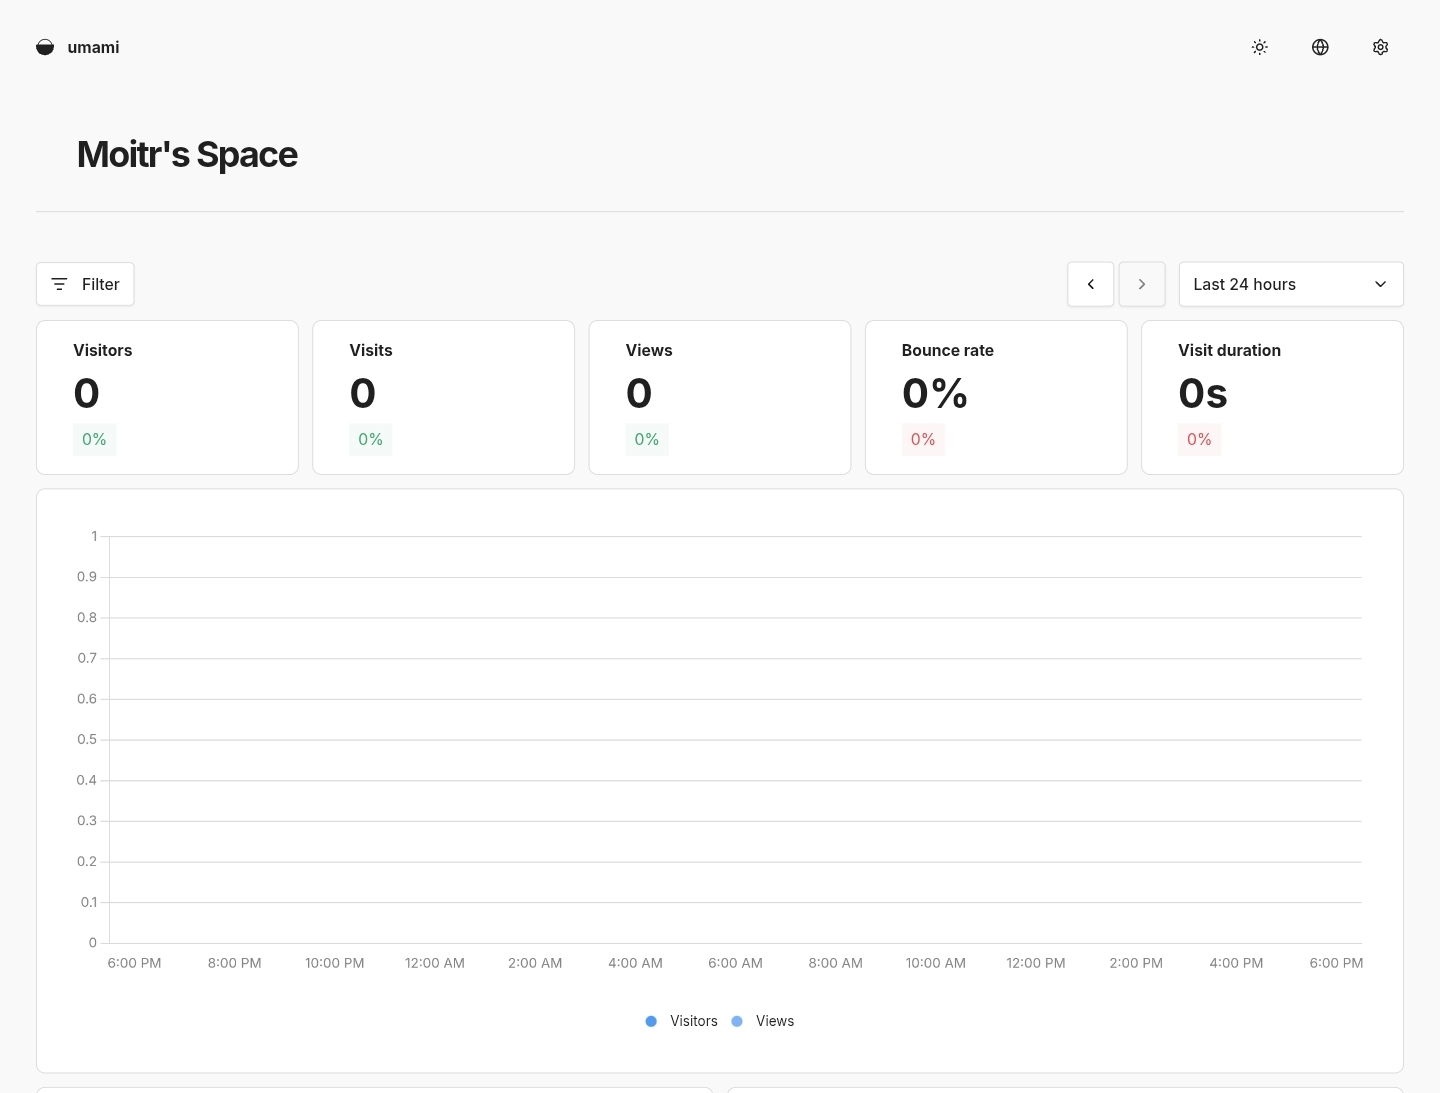
Task: Open the settings gear menu
Action: tap(1381, 47)
